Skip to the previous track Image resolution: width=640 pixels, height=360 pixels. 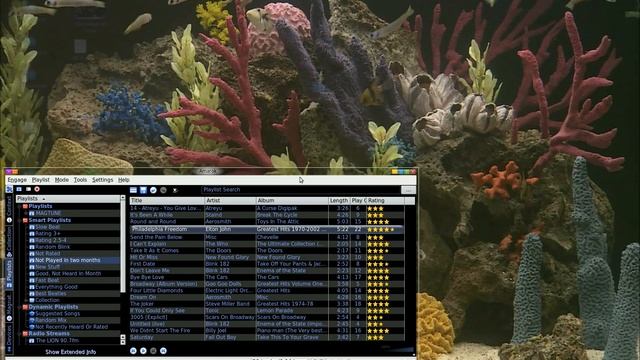[x=133, y=351]
